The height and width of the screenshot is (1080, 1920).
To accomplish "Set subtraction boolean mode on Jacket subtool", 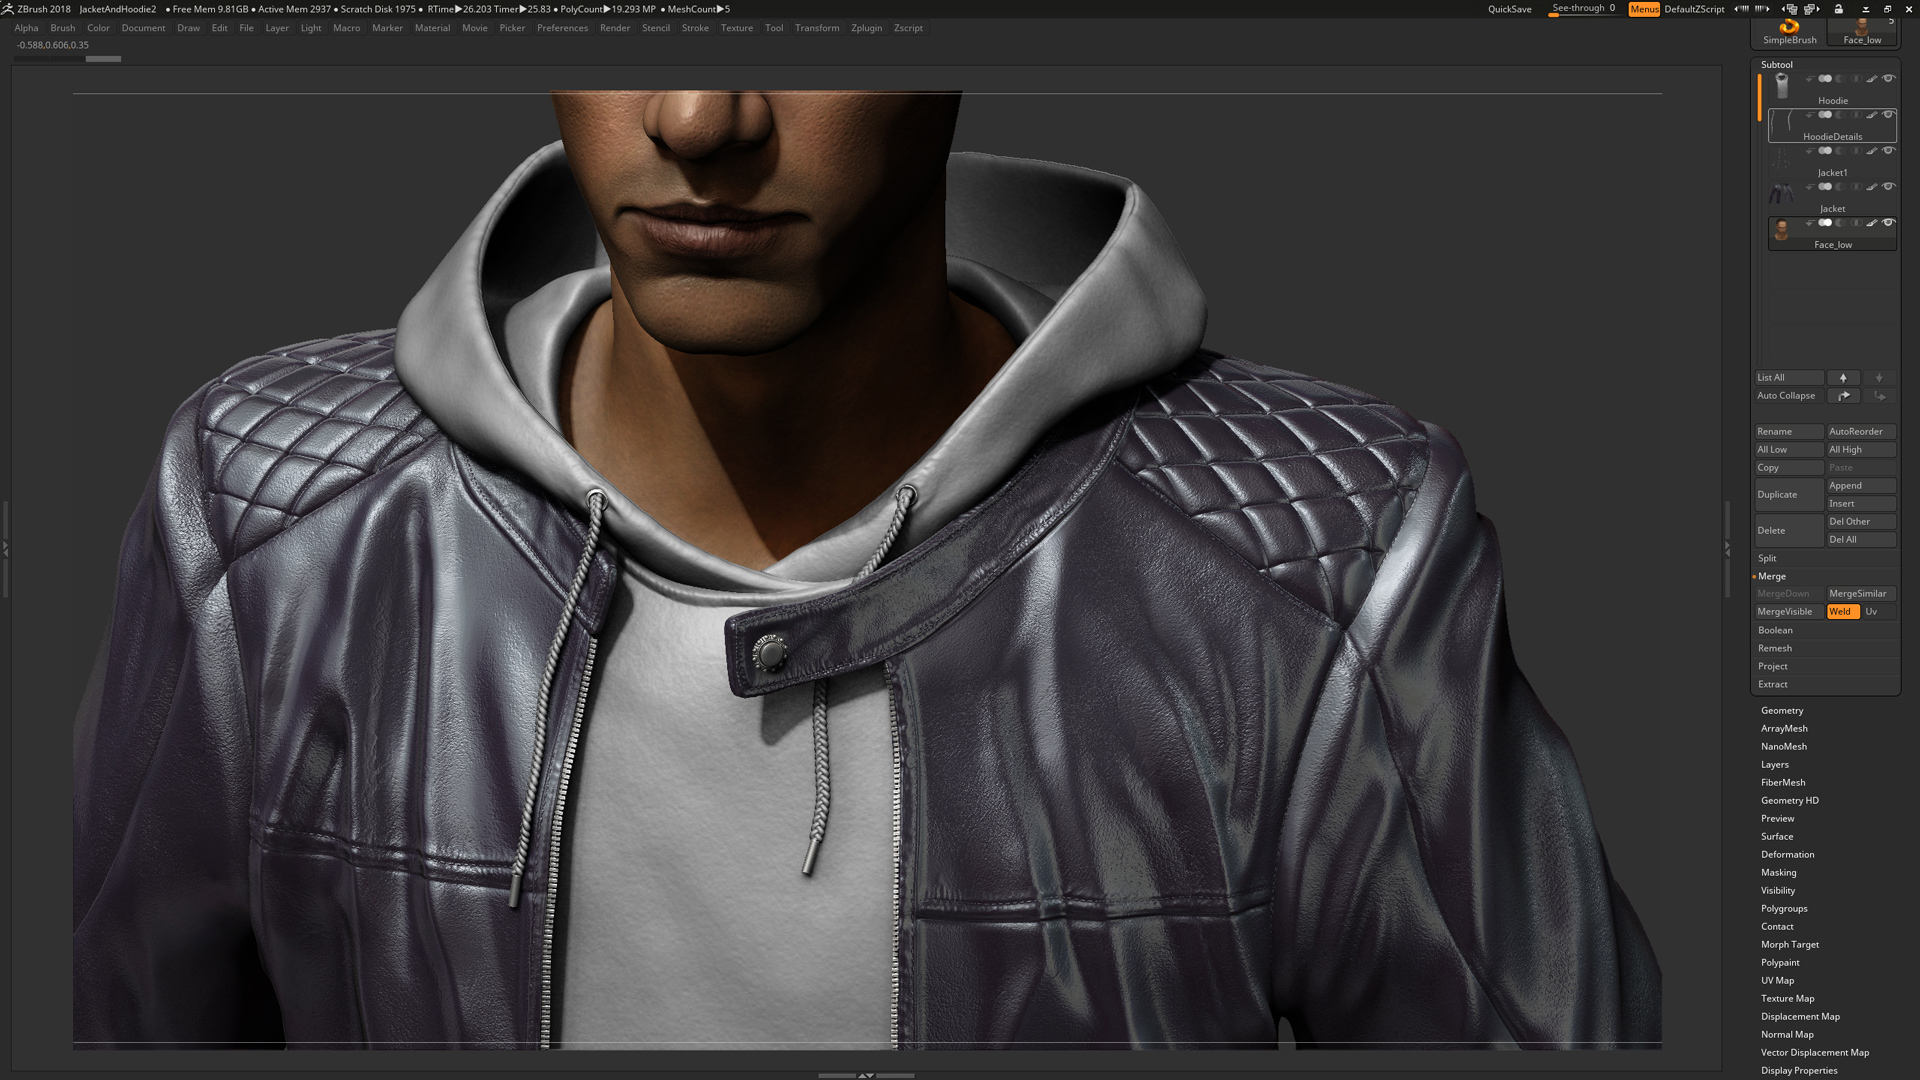I will (x=1841, y=187).
